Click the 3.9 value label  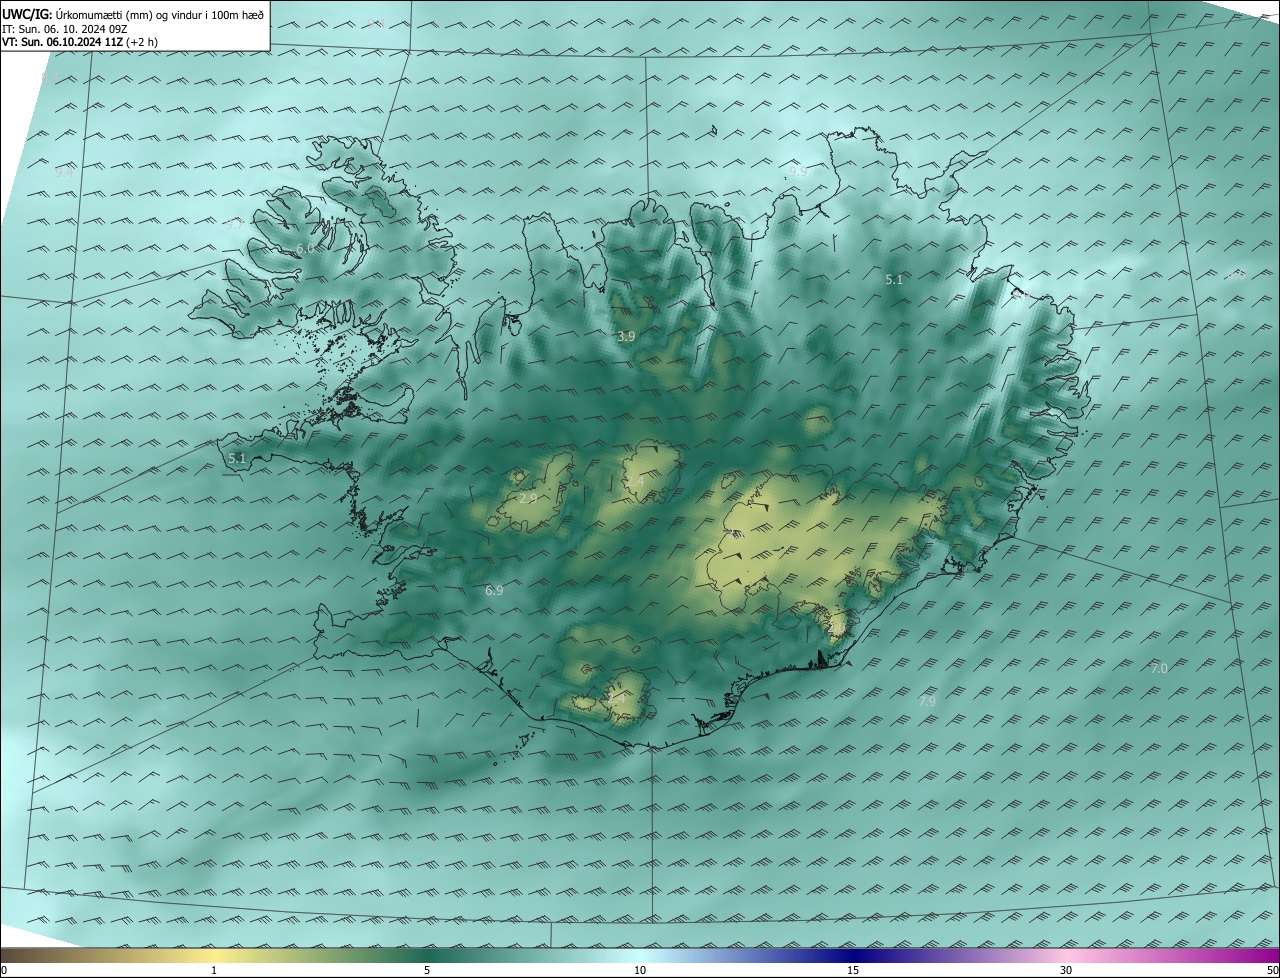[626, 337]
